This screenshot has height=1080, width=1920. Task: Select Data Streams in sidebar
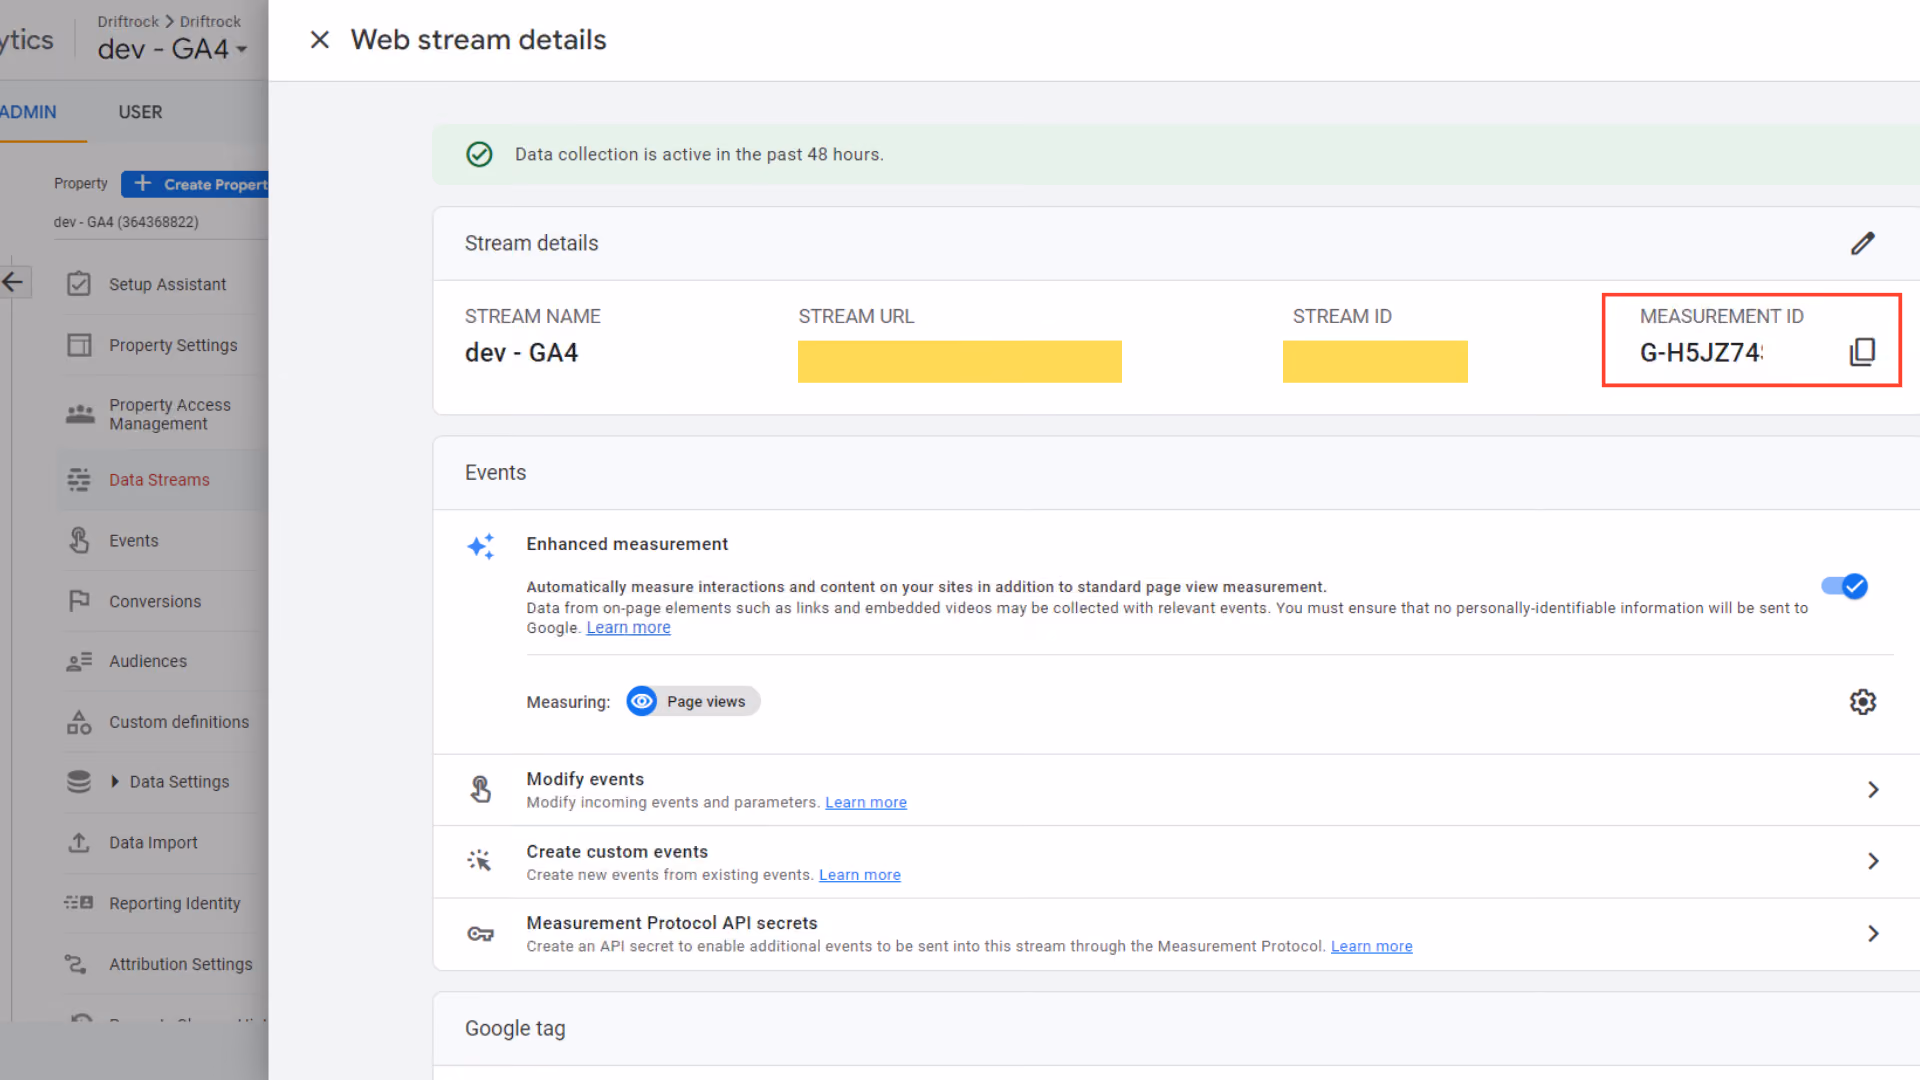tap(159, 480)
